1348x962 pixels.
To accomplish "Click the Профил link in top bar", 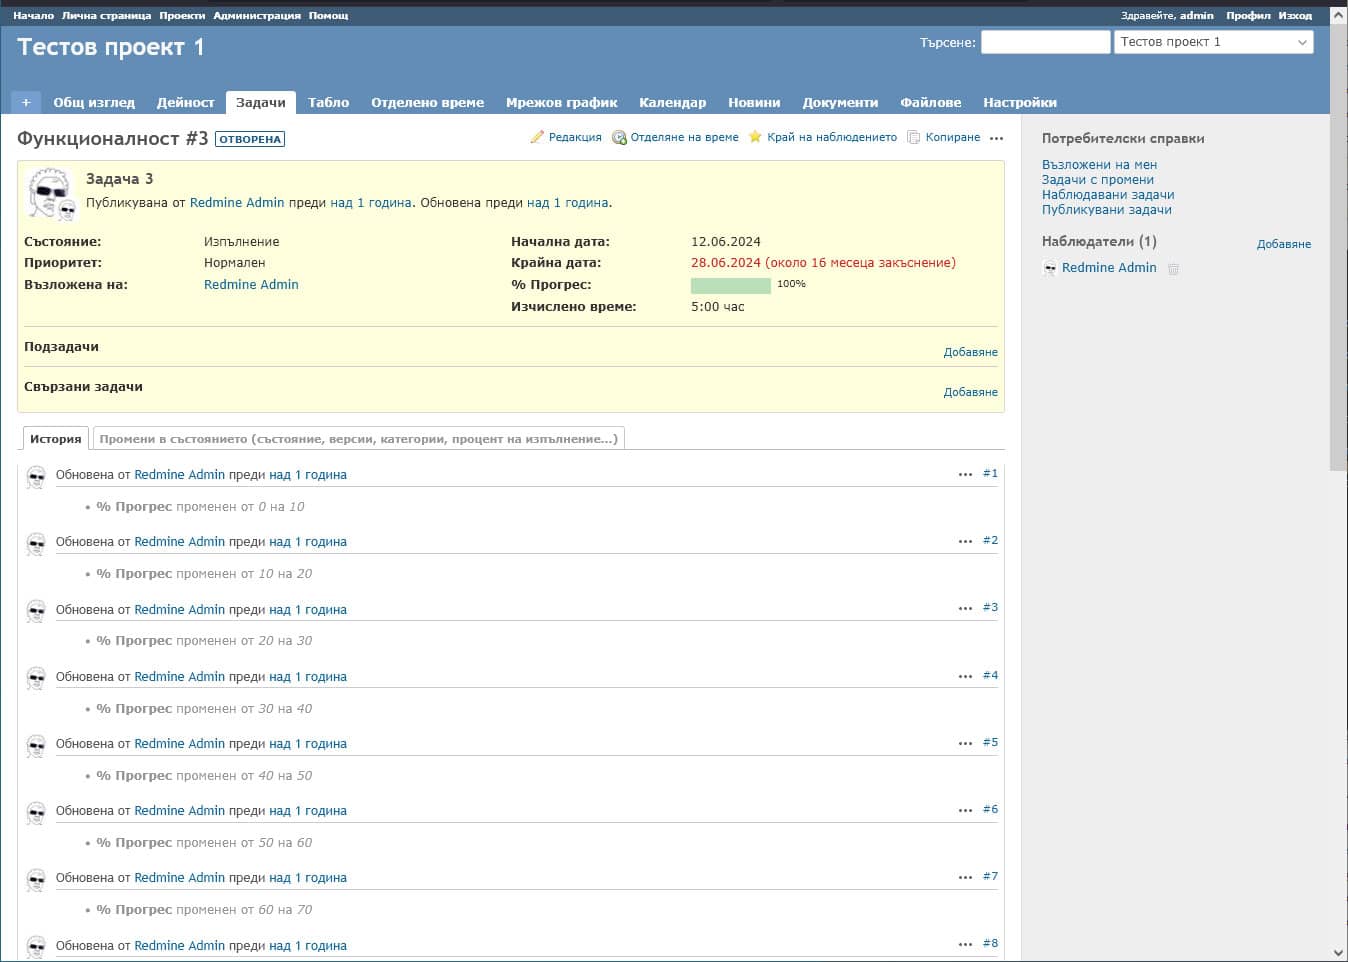I will 1248,16.
